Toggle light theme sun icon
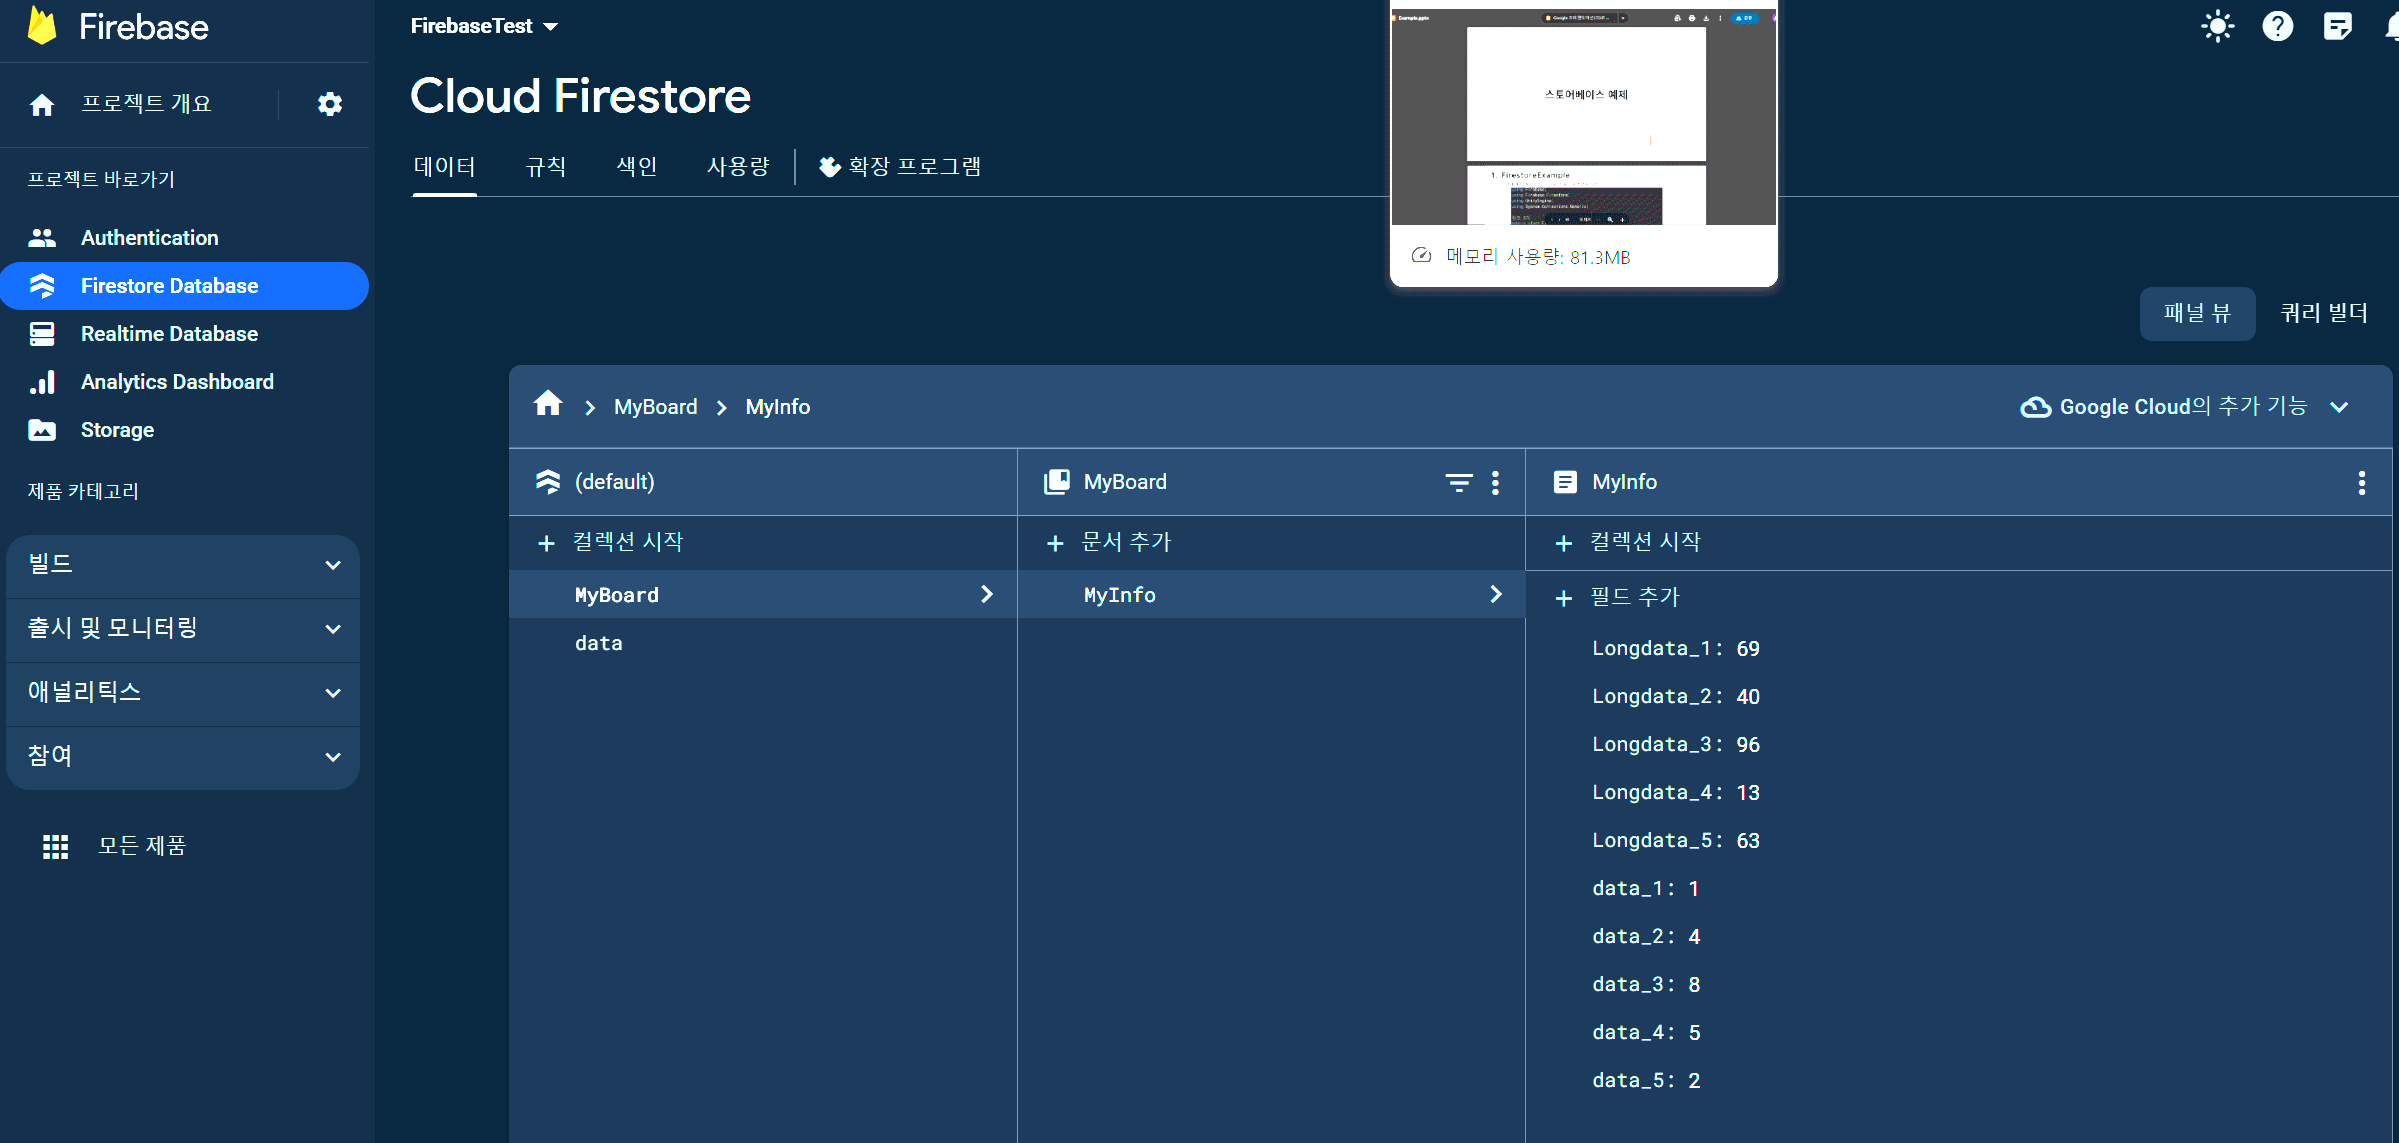The height and width of the screenshot is (1143, 2399). [2217, 26]
